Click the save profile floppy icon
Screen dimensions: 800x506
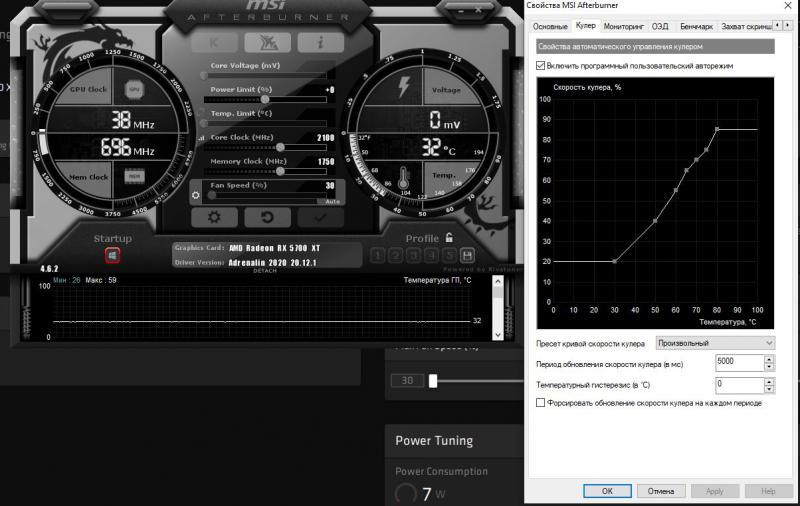[468, 255]
